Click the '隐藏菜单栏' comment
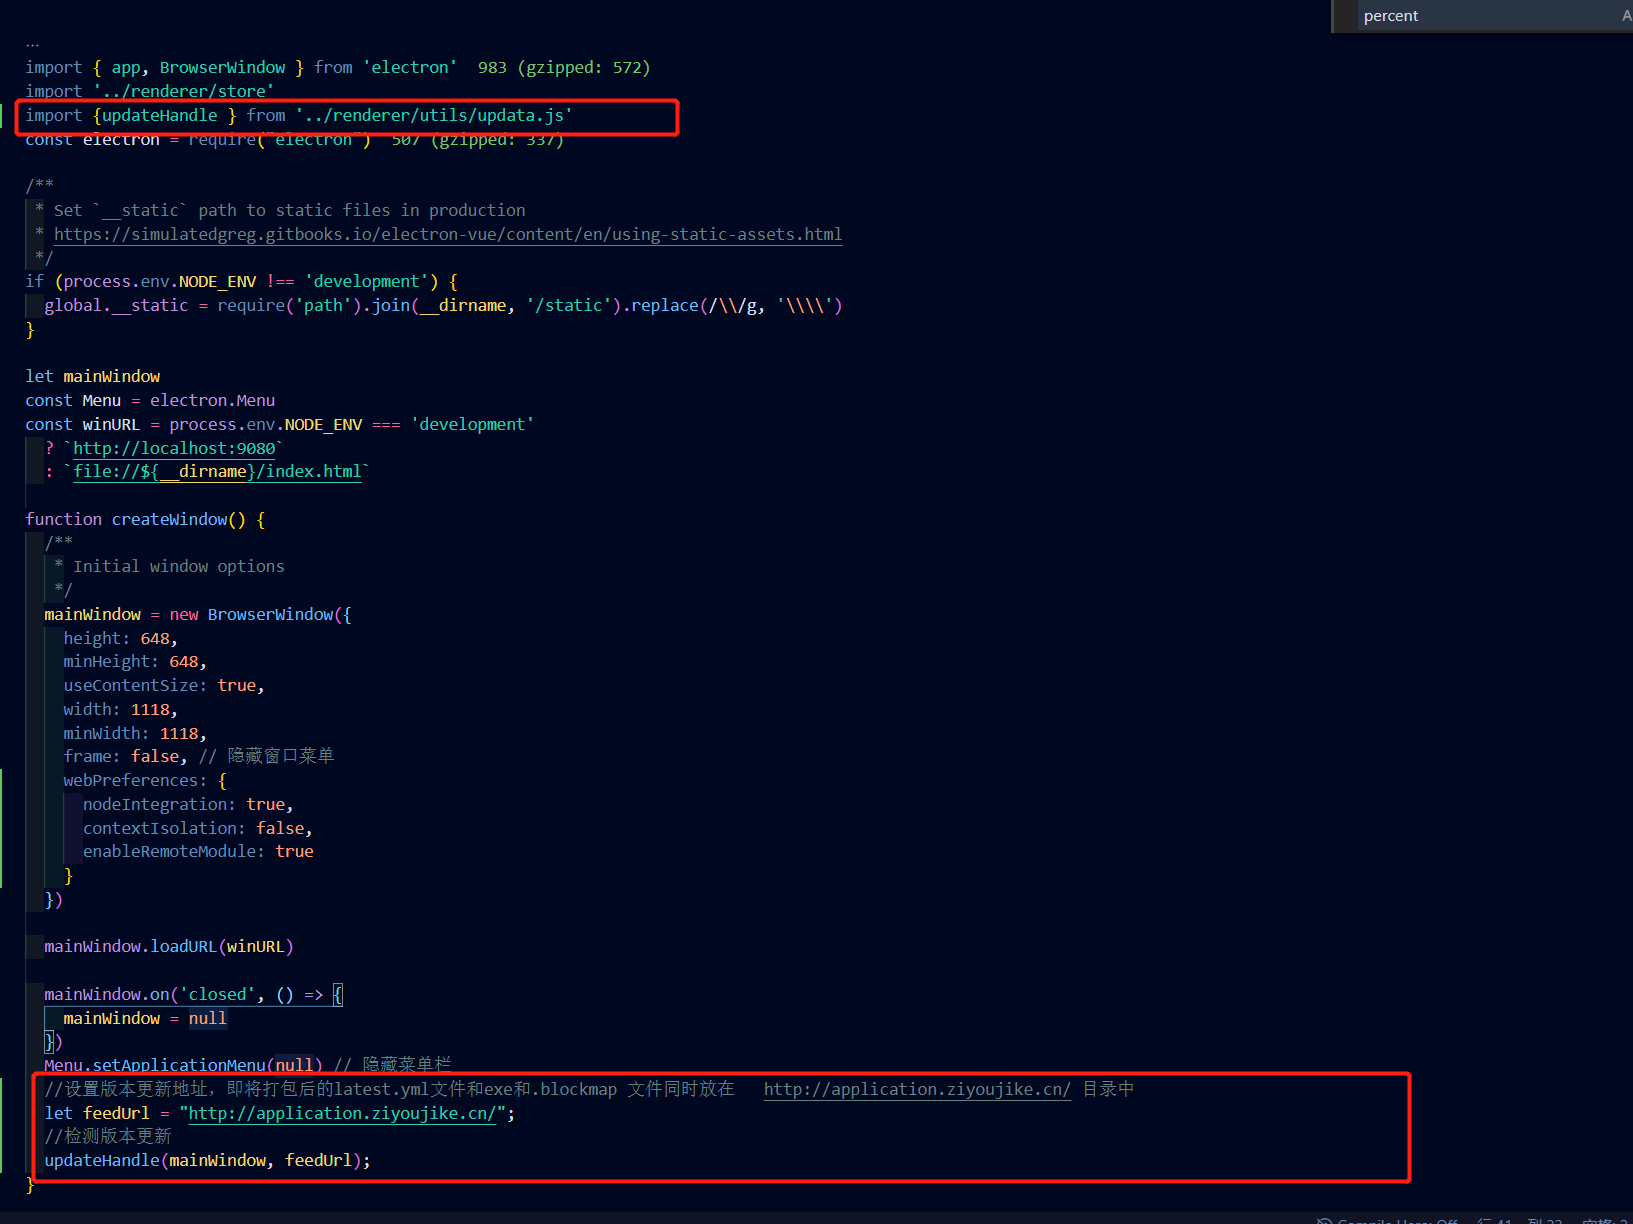This screenshot has width=1633, height=1224. (x=393, y=1065)
